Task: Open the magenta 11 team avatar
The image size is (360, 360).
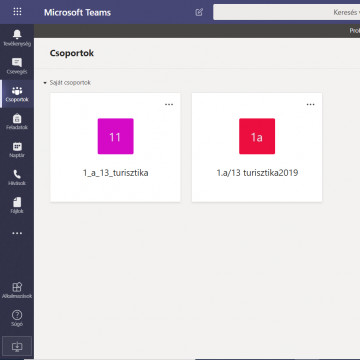Action: tap(115, 136)
